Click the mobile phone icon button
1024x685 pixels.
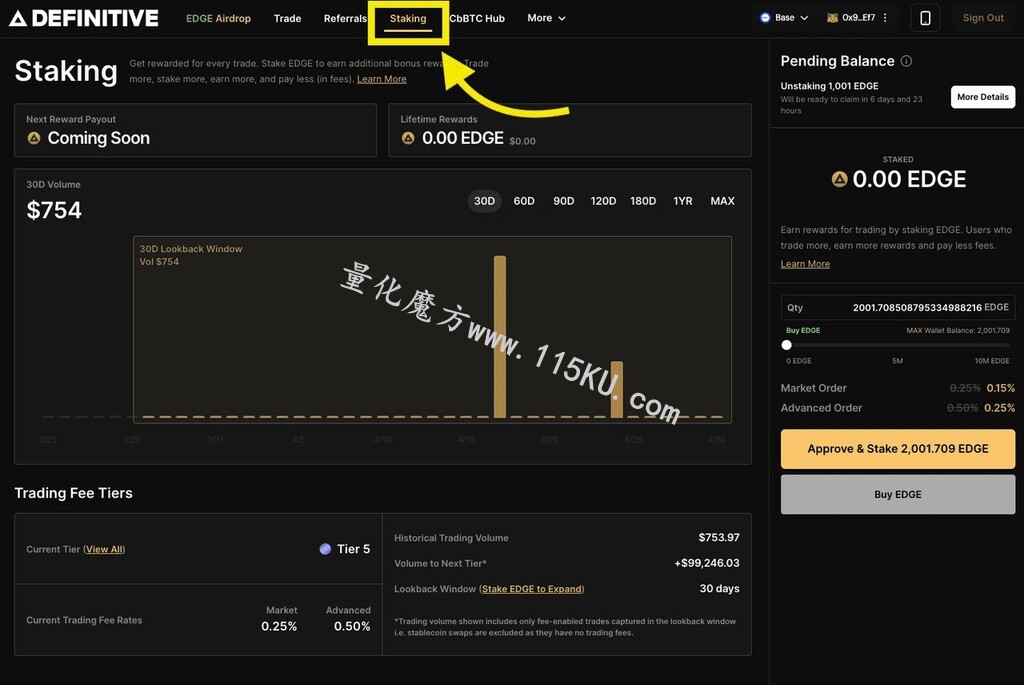coord(925,18)
